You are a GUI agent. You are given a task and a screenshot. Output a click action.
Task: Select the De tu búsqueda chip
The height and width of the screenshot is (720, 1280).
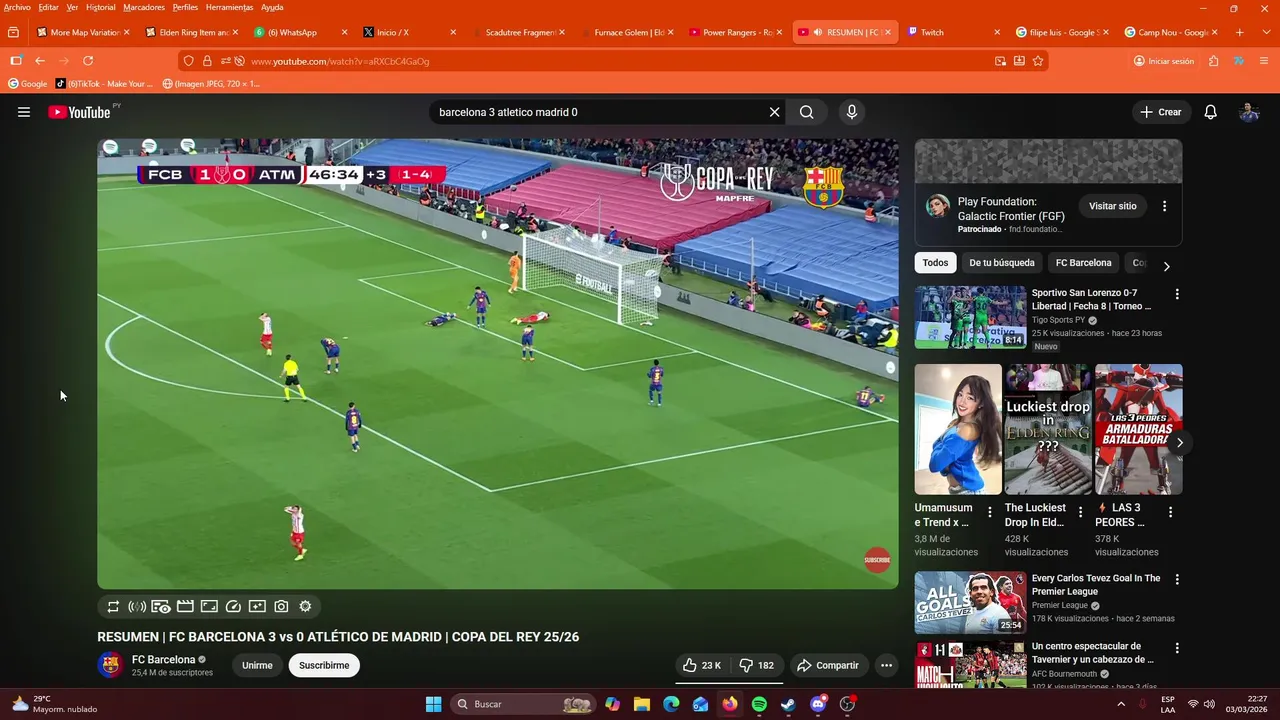(x=1001, y=263)
